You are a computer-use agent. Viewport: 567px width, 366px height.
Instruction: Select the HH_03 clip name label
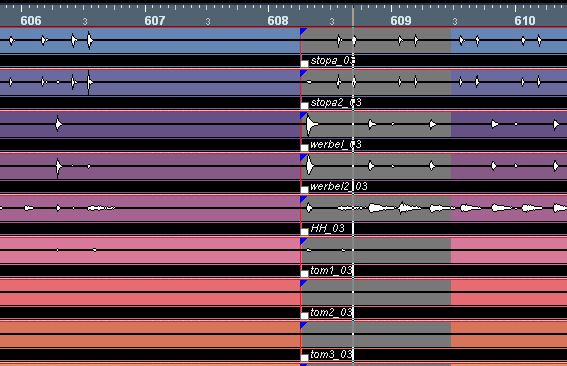tap(327, 228)
